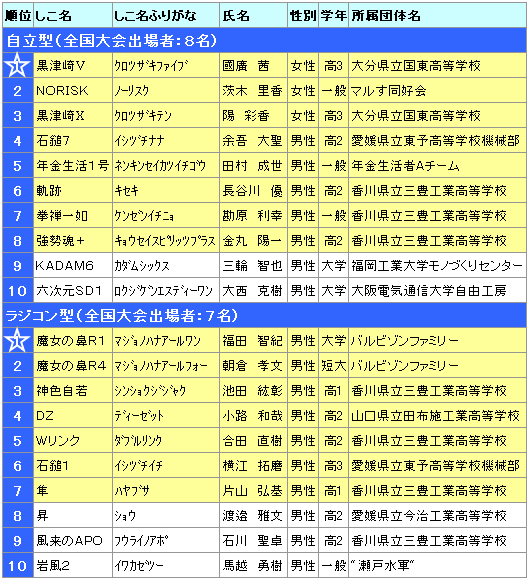This screenshot has width=529, height=580.
Task: Click the robot name NORISK
Action: [x=62, y=91]
